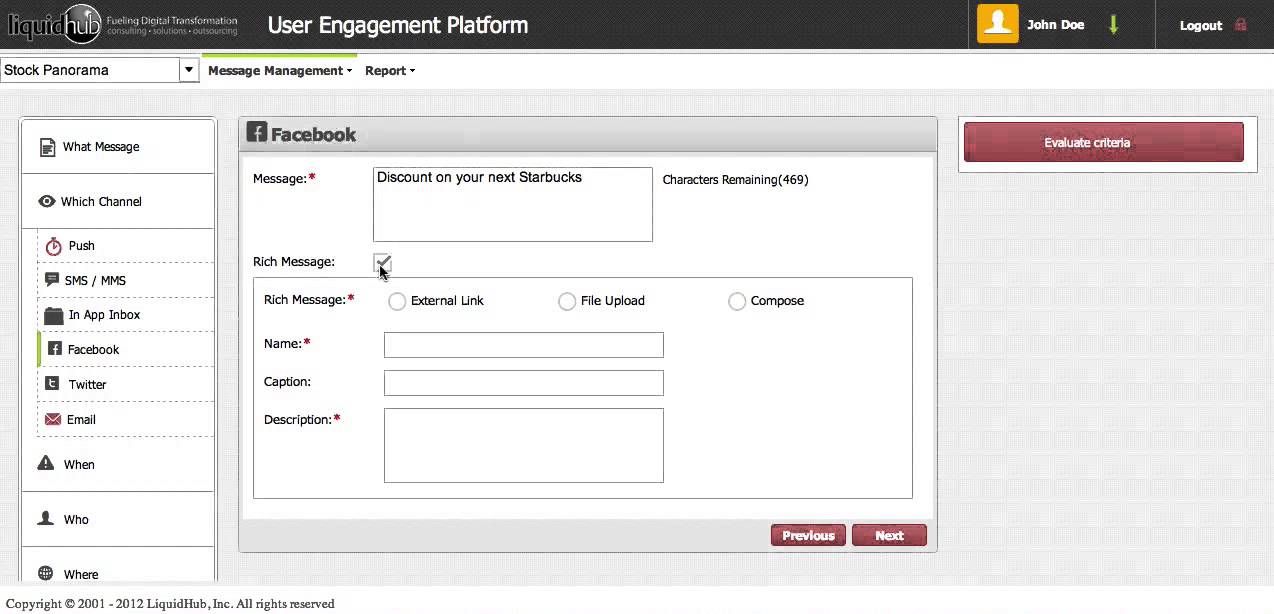Select the Compose radio button
This screenshot has width=1274, height=614.
pyautogui.click(x=737, y=301)
